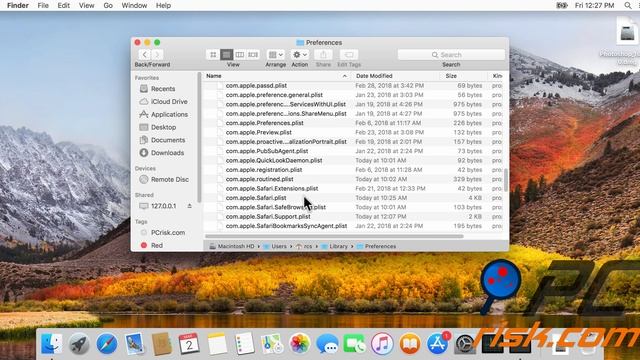Open the Edit menu
The width and height of the screenshot is (640, 360).
click(x=63, y=5)
